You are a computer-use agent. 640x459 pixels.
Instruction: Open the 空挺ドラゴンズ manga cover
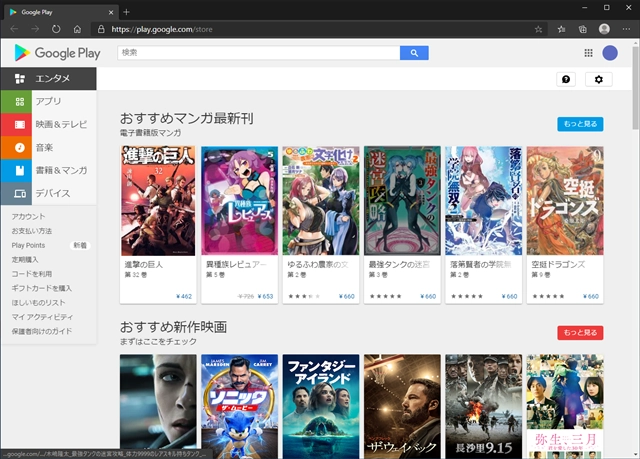(x=565, y=201)
